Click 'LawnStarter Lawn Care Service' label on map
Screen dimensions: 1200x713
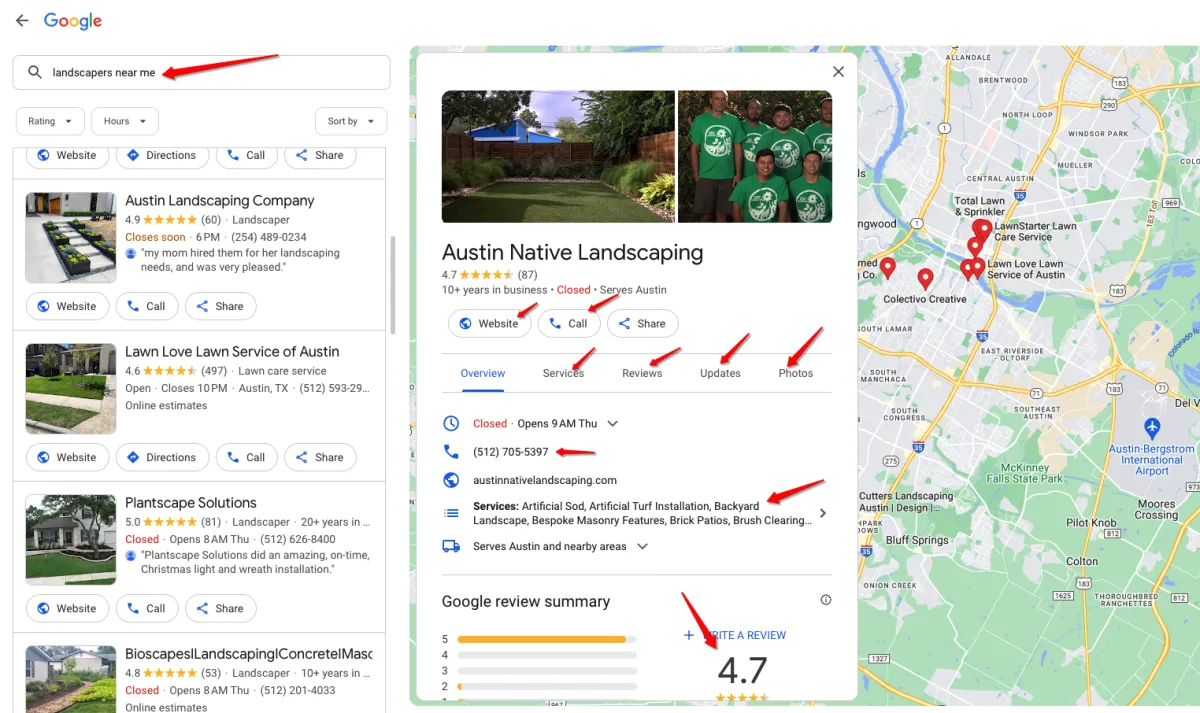coord(1035,232)
